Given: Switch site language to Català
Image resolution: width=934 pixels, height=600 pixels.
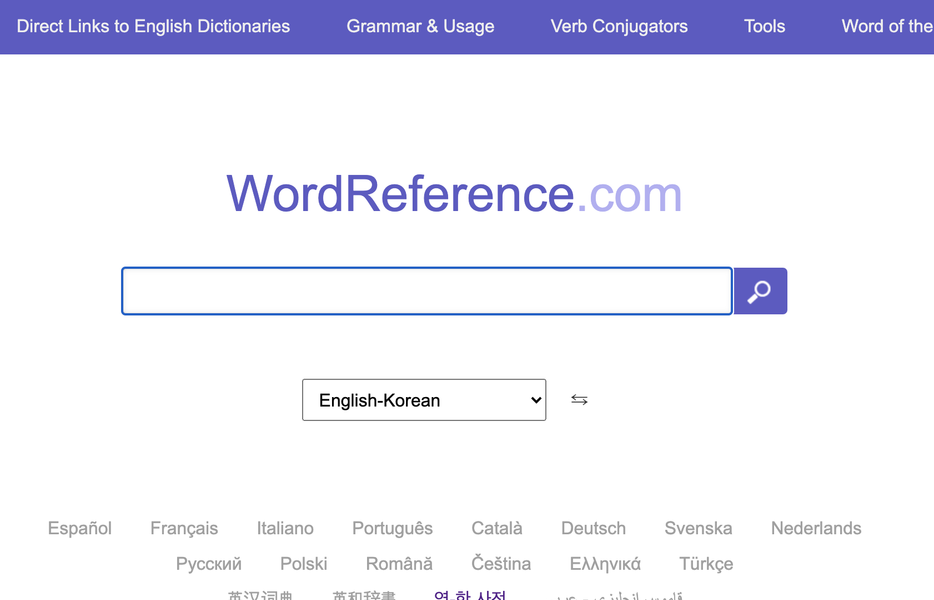Looking at the screenshot, I should point(497,528).
